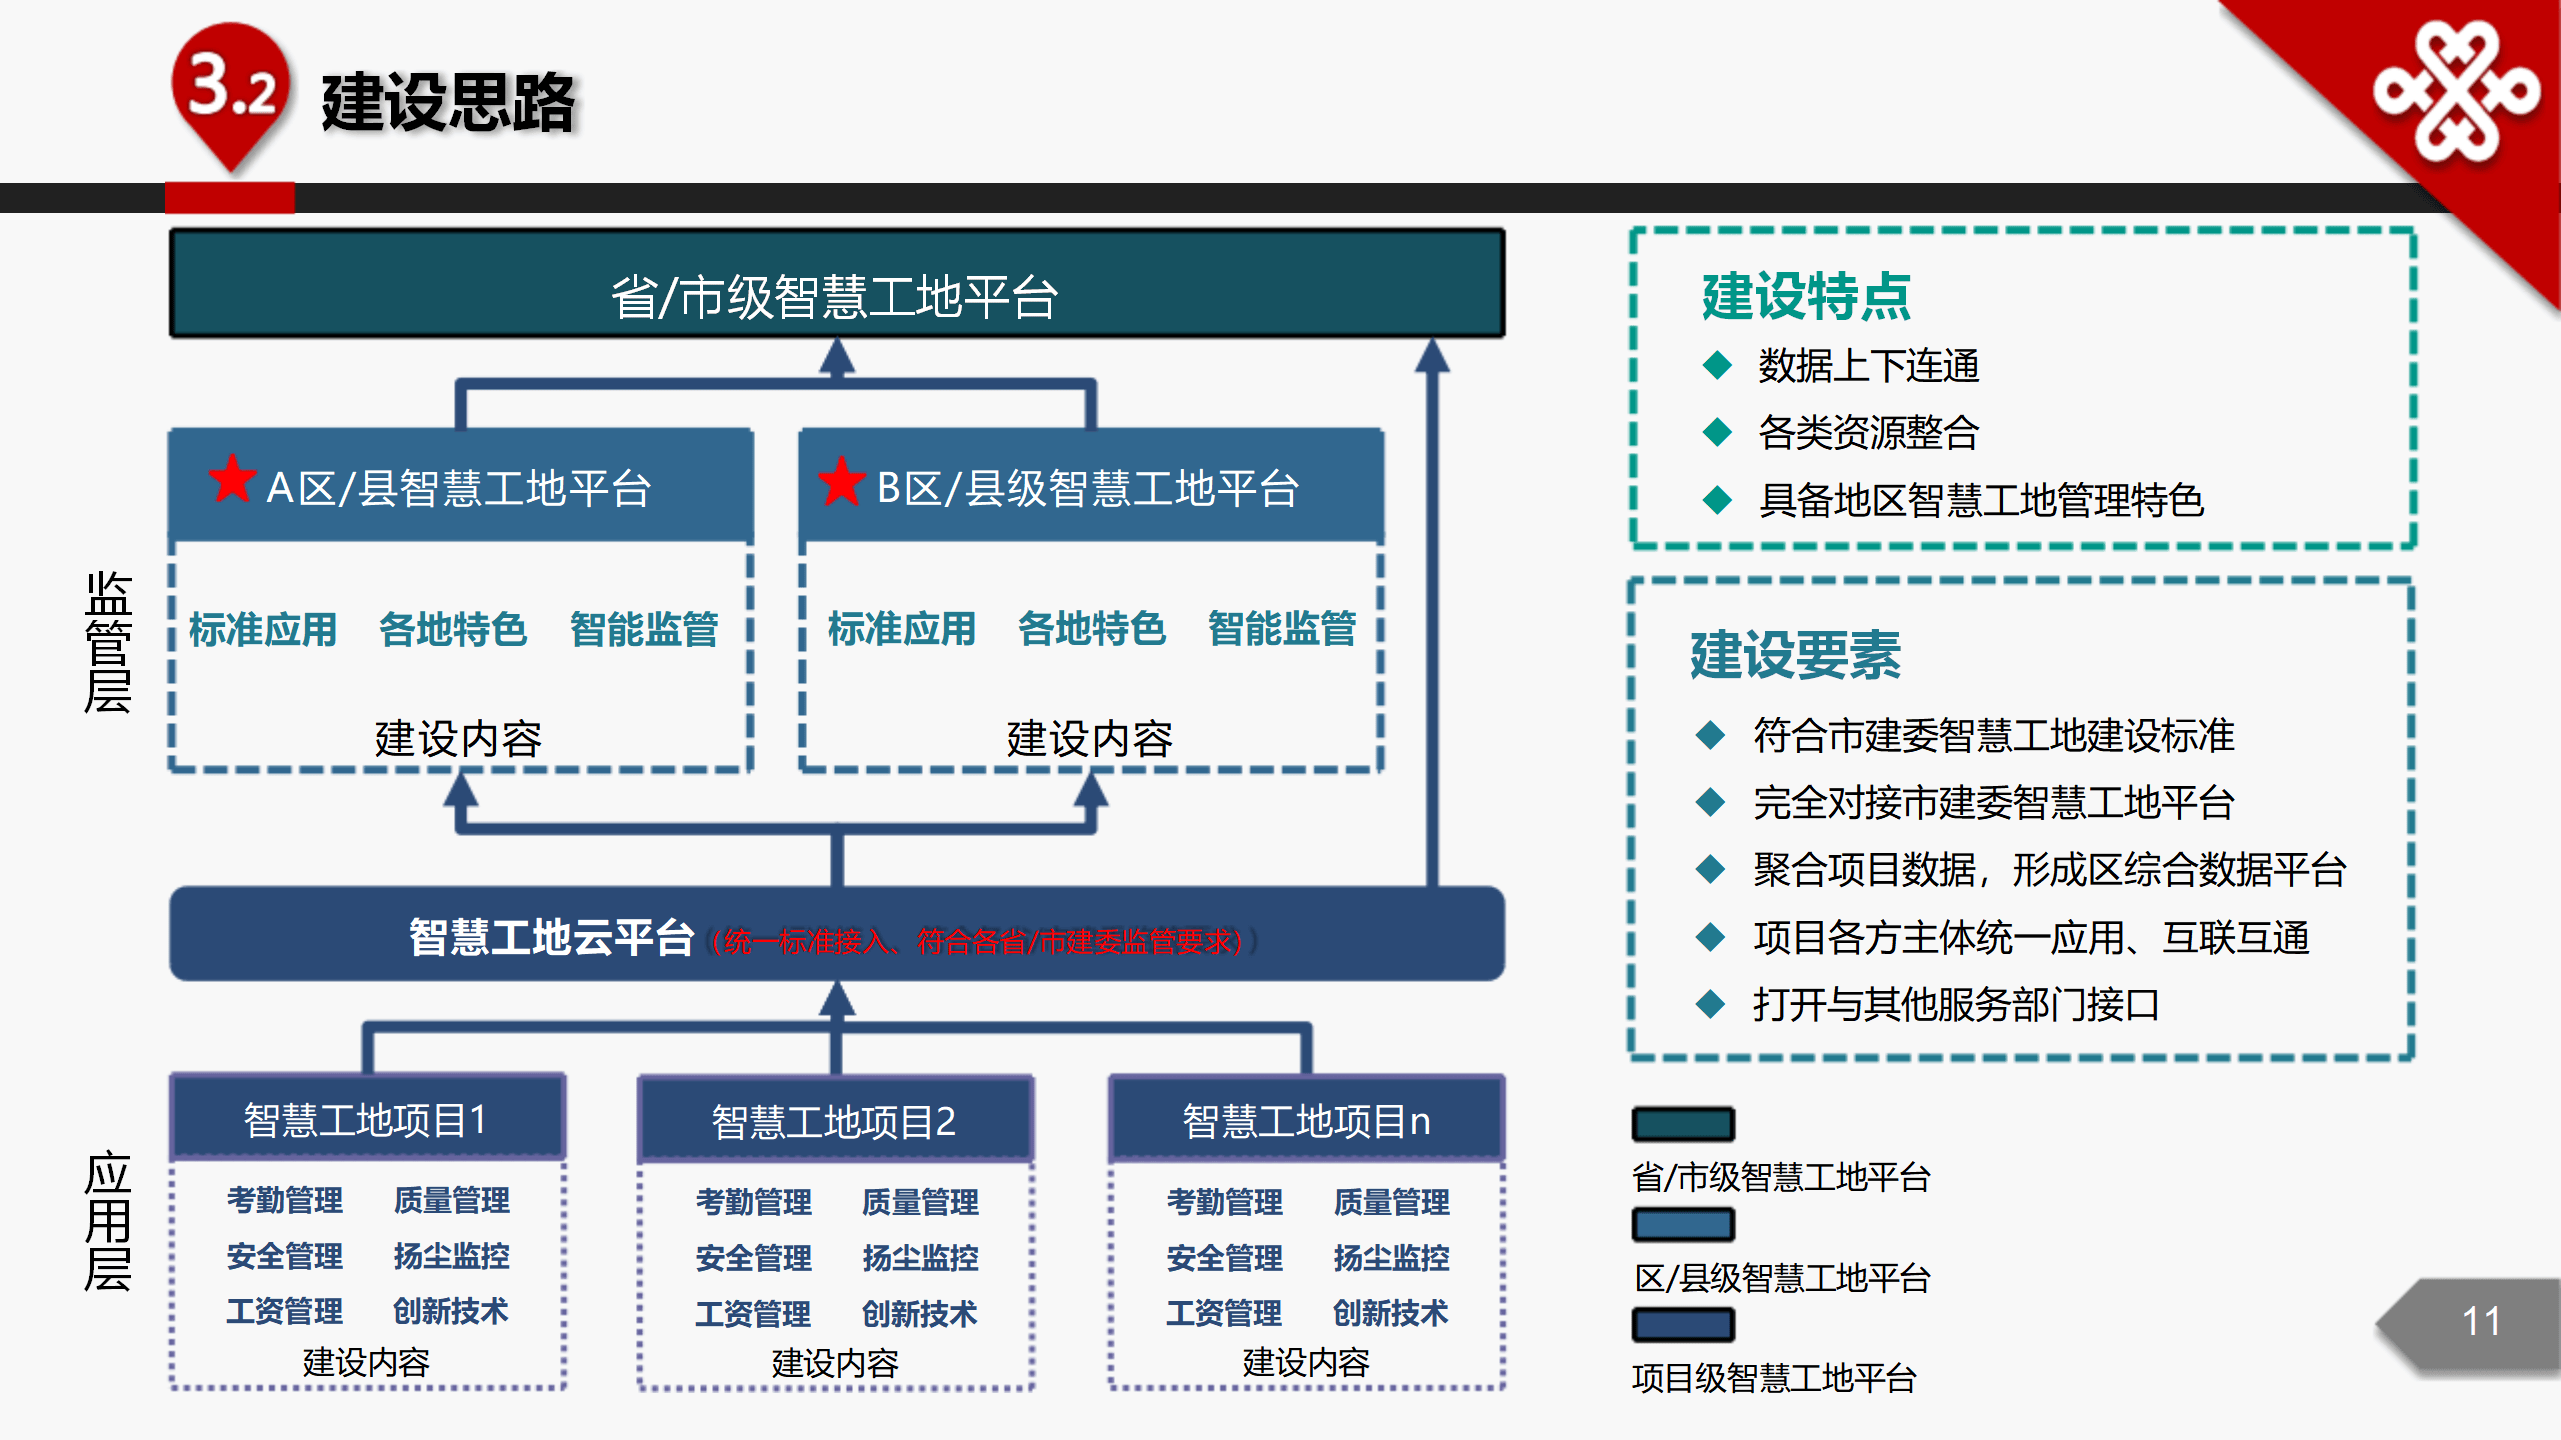Click the vertical 应用层 label

[108, 1220]
